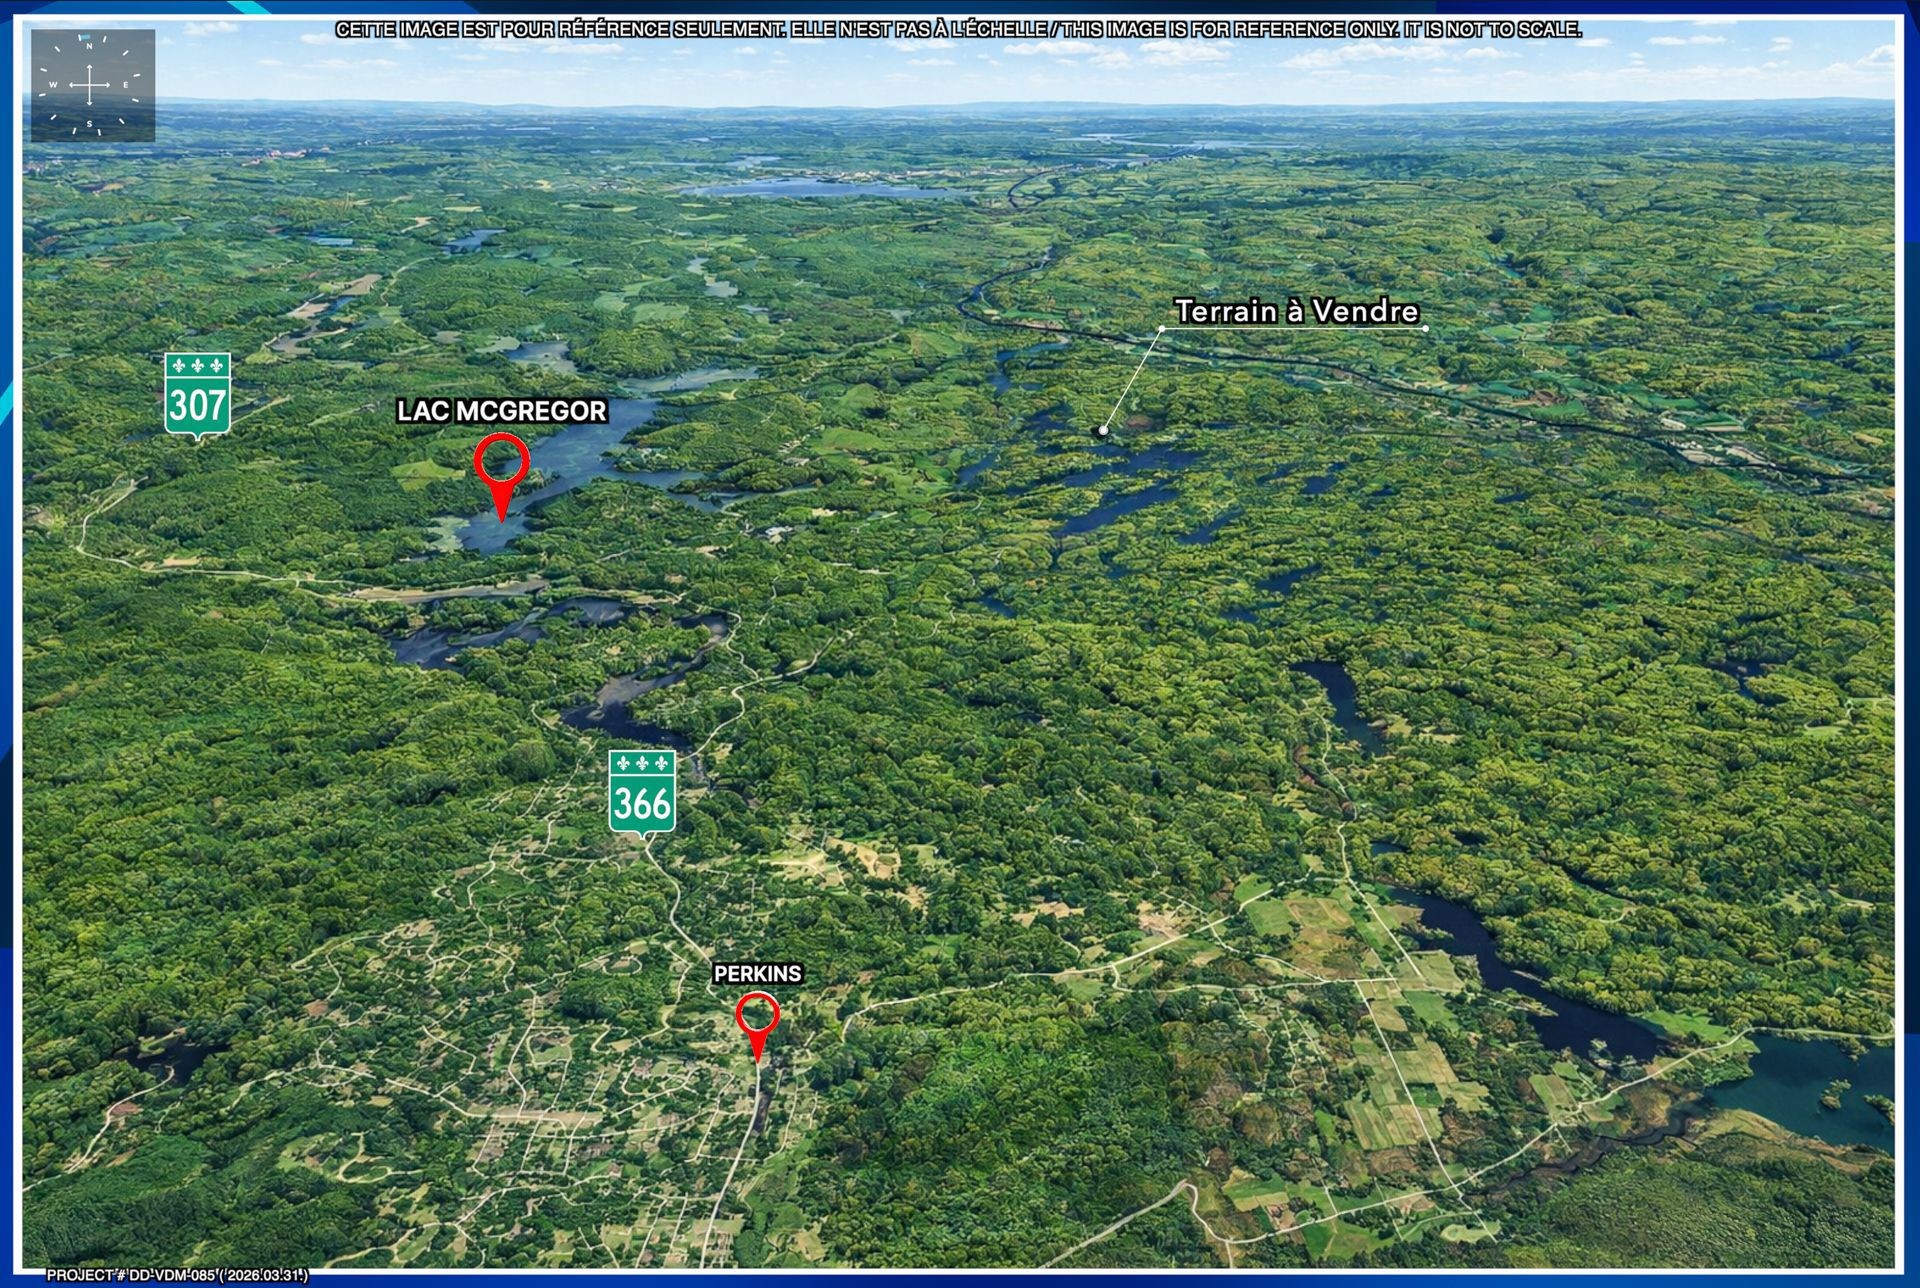Expand the Terrain à Vendre callout label
Screen dimensions: 1920x1288
(x=1297, y=311)
